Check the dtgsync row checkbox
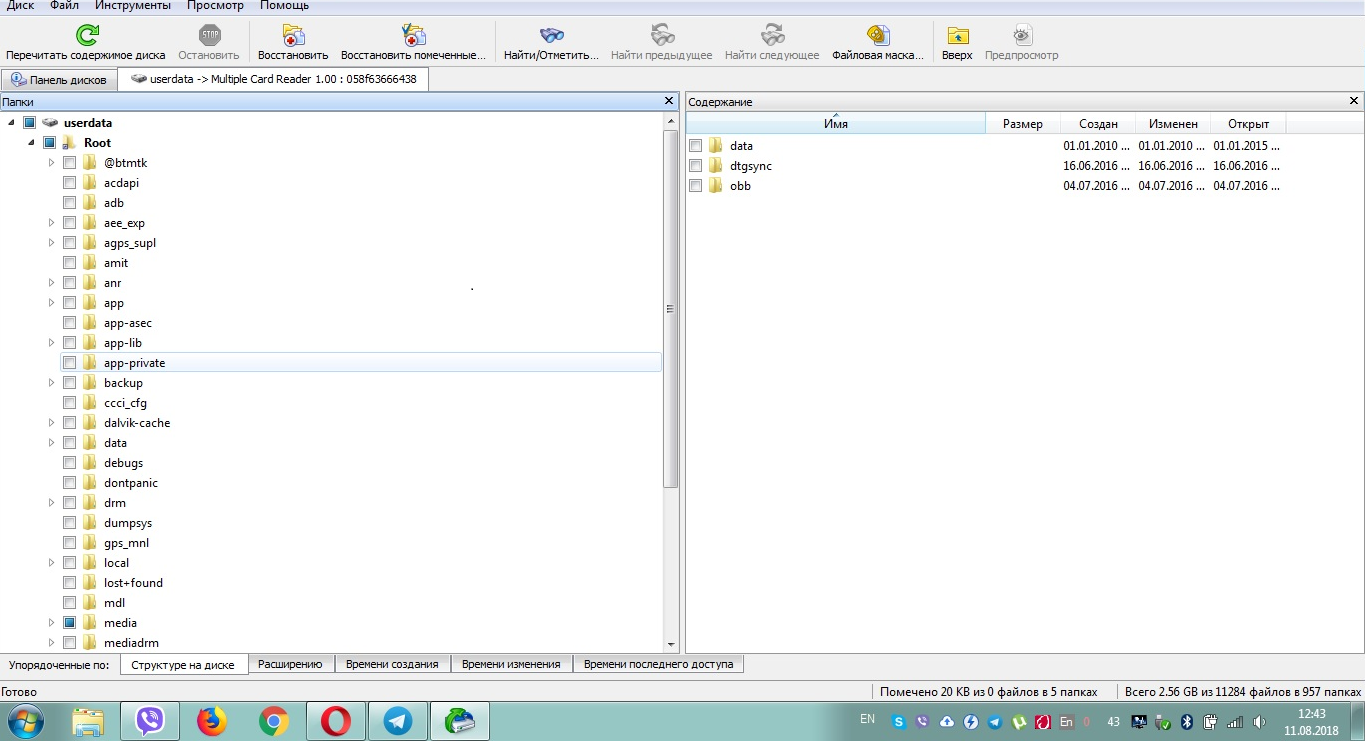1365x741 pixels. click(696, 166)
